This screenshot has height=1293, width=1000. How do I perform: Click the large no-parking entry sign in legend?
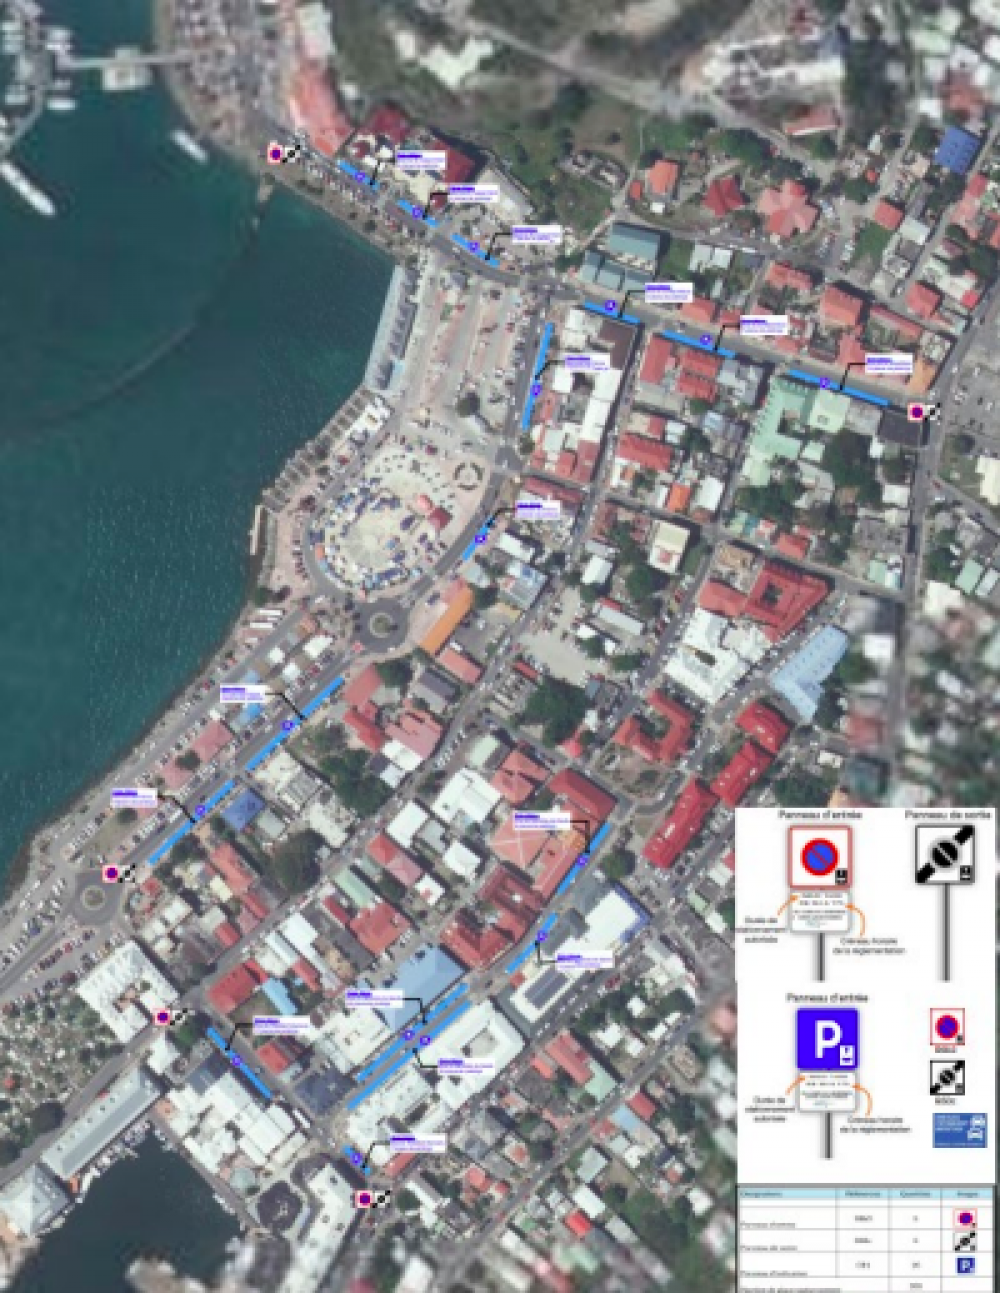coord(819,857)
